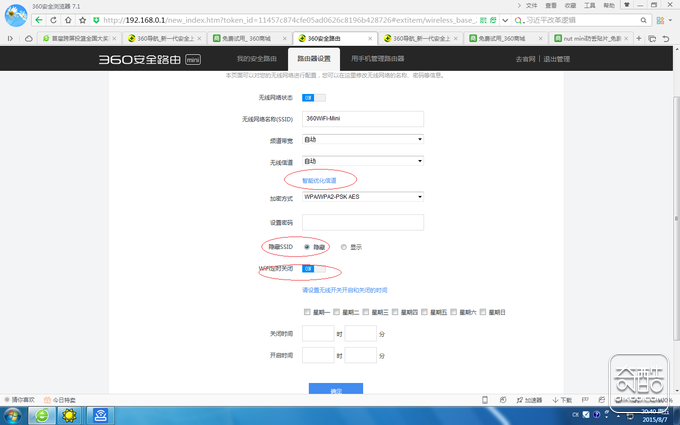Open the 加速器 accelerator icon in status bar

[x=529, y=400]
